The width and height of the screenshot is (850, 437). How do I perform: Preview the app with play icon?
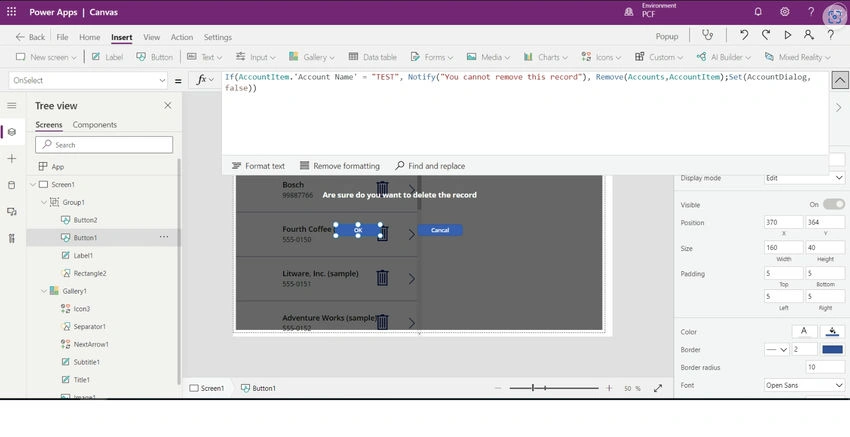[787, 35]
